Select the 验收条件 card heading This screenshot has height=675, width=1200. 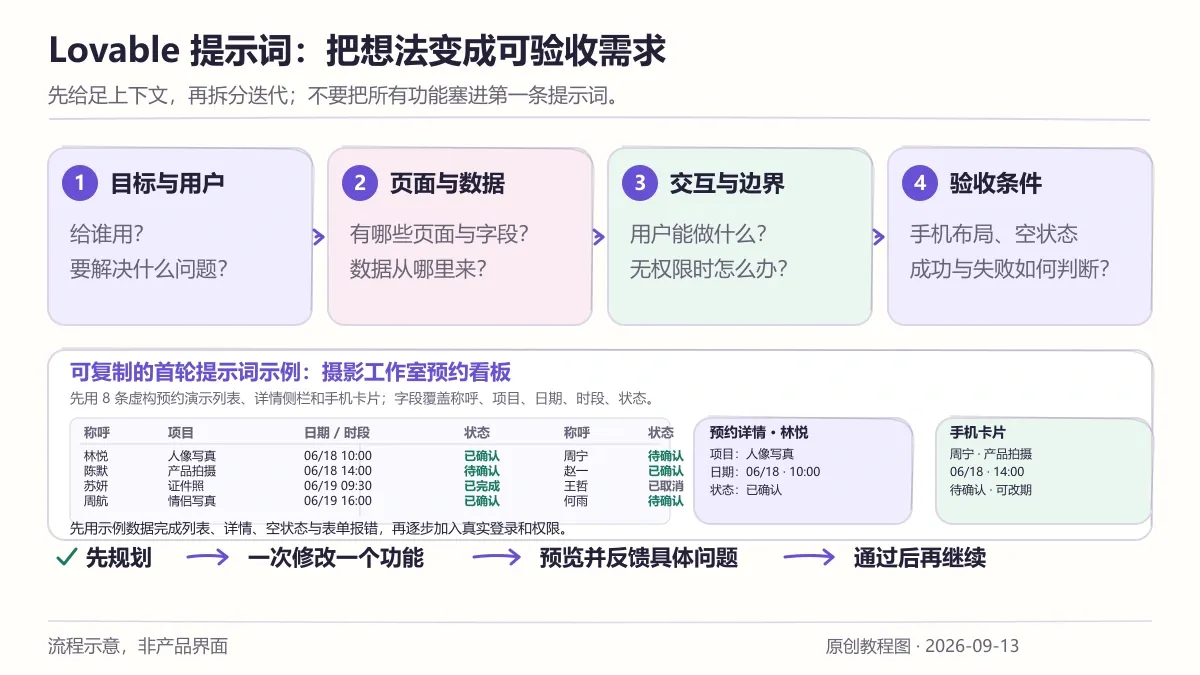pos(996,183)
